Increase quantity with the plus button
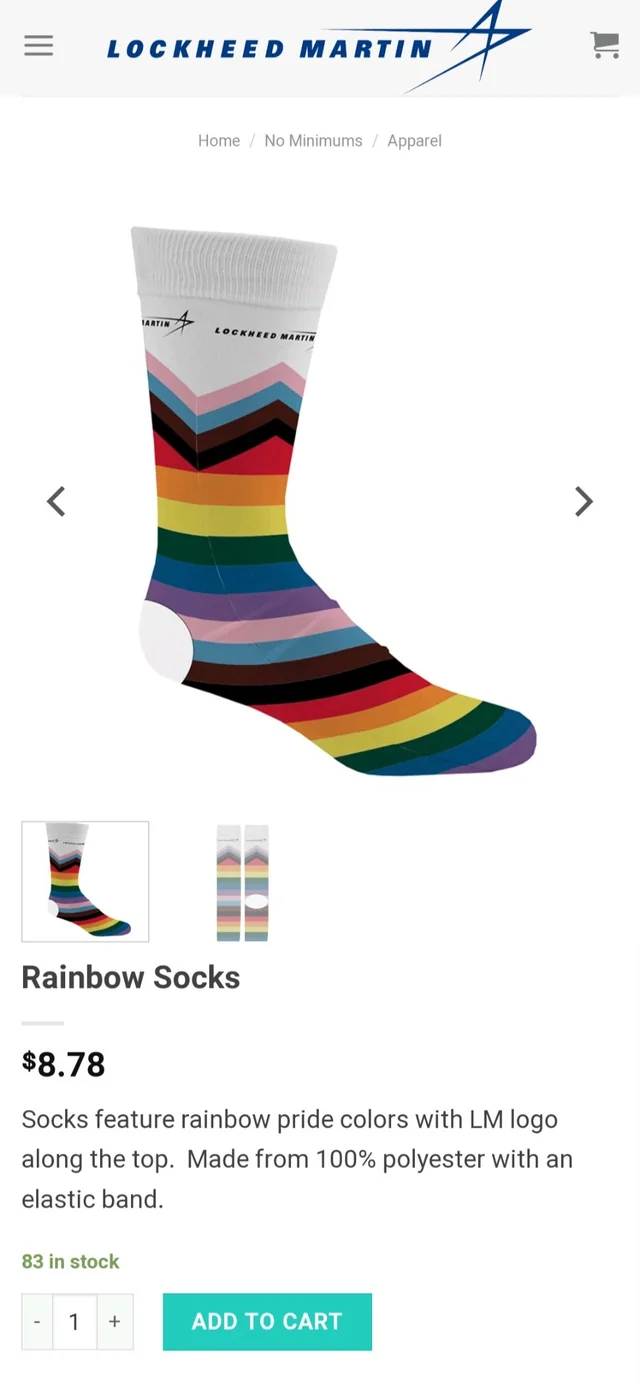The width and height of the screenshot is (640, 1384). [115, 1321]
